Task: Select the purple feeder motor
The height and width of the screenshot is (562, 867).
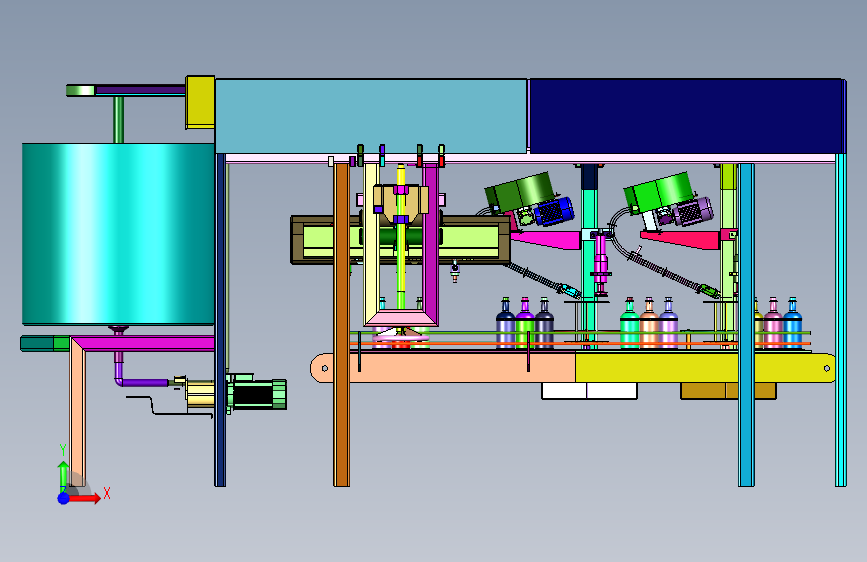Action: click(x=693, y=211)
